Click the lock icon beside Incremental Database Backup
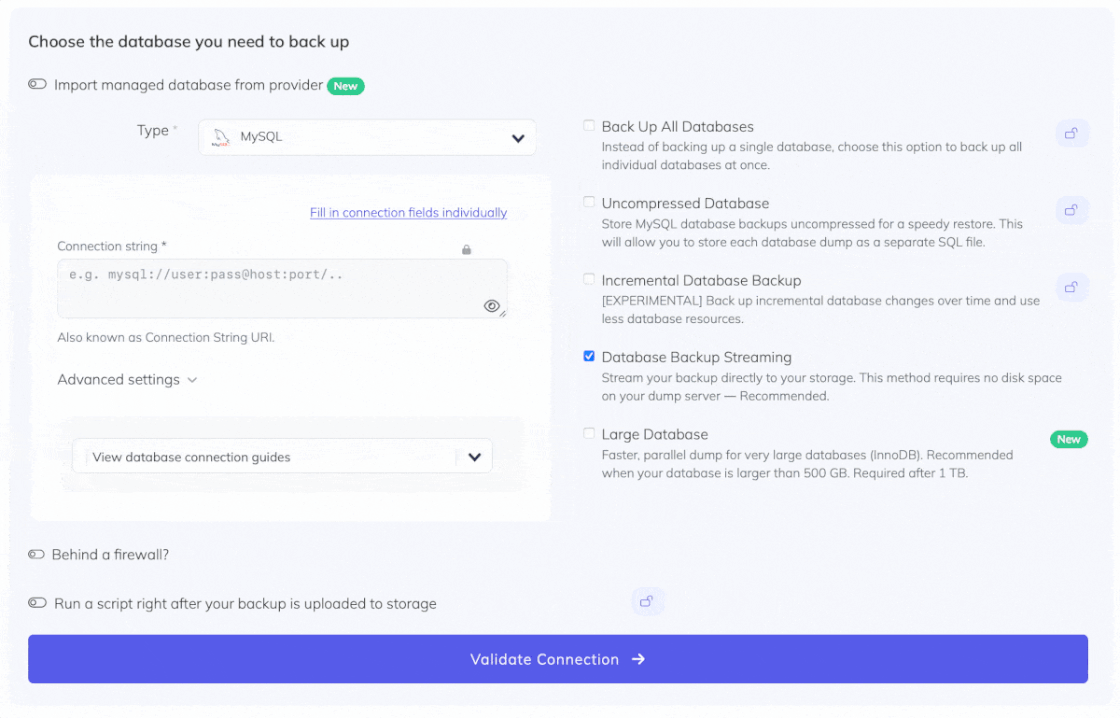This screenshot has height=718, width=1120. pyautogui.click(x=1071, y=287)
